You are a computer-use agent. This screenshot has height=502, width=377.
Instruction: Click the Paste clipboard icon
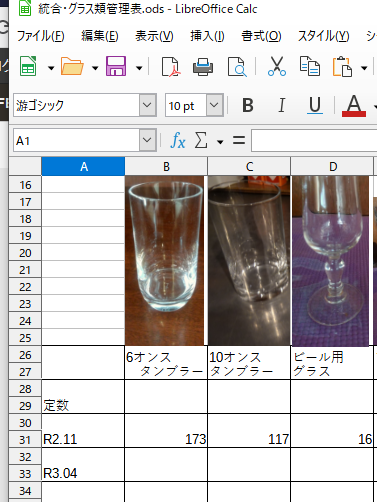point(342,66)
